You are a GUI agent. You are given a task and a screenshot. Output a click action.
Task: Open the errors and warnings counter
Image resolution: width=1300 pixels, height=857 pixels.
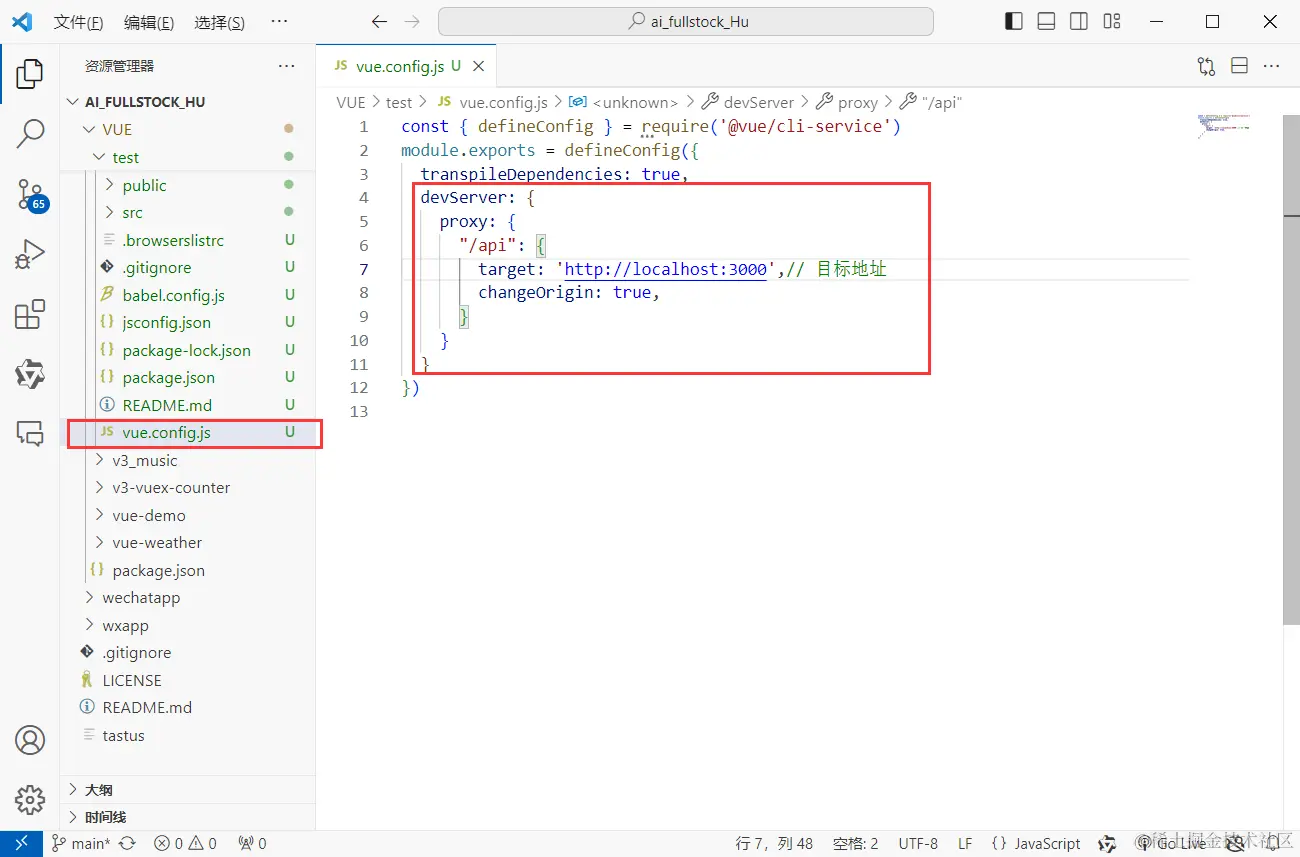[x=185, y=843]
